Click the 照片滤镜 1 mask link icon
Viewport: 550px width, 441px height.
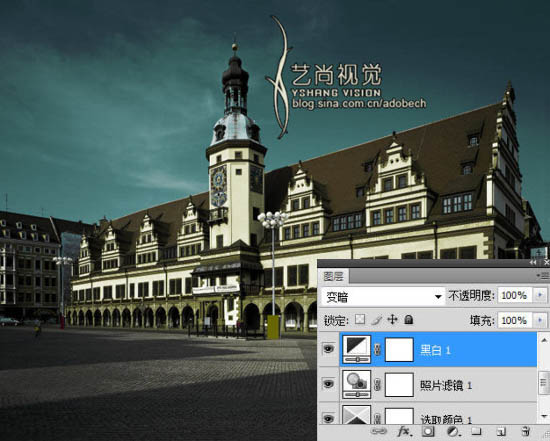[378, 385]
